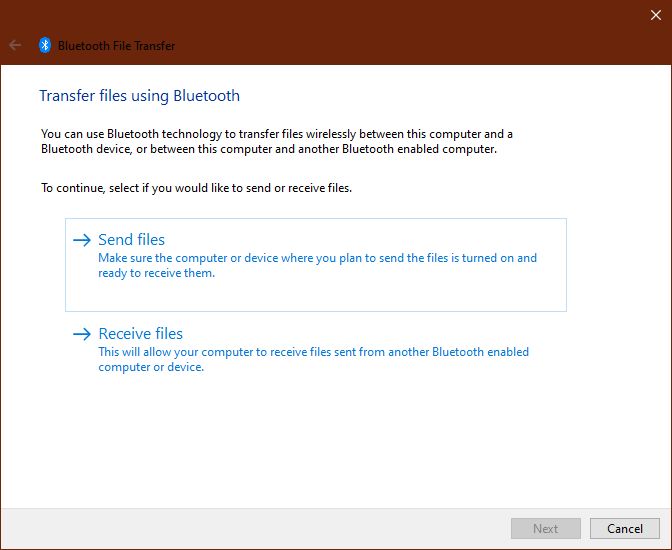Click the arrow icon beside Receive files
The height and width of the screenshot is (550, 672).
(x=82, y=334)
